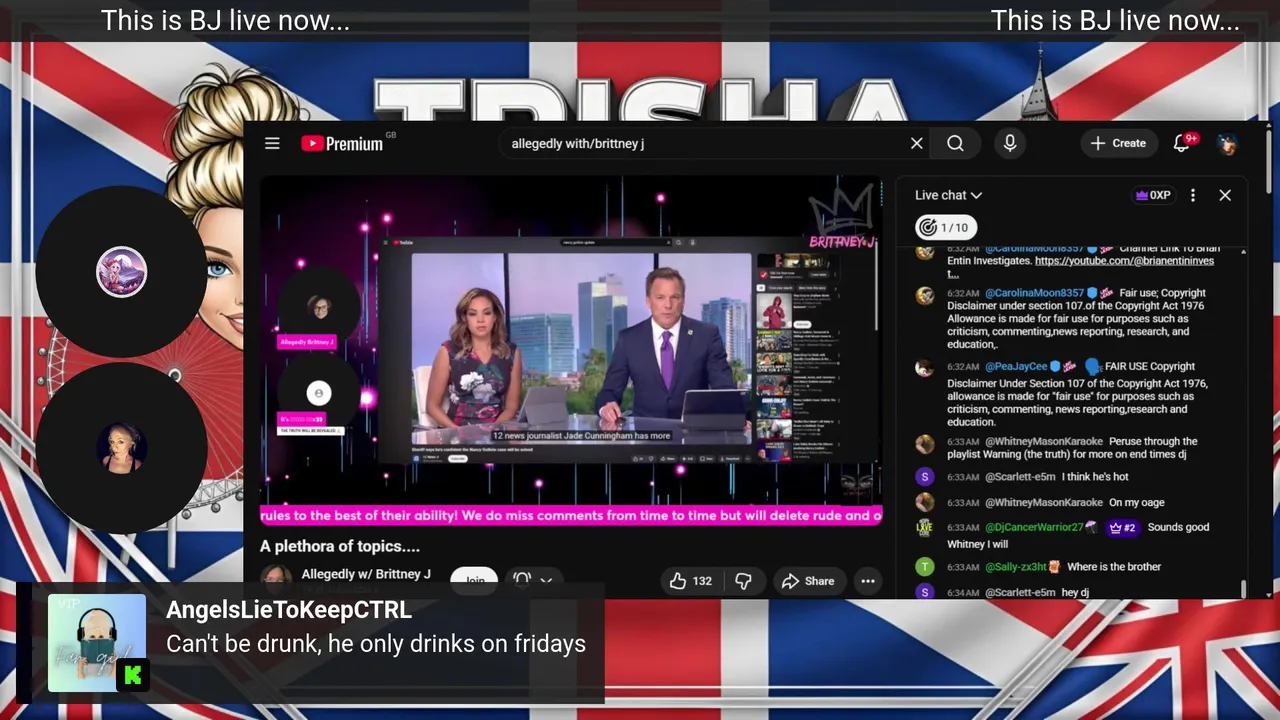Click CarolinaMoon8357's avatar on Fair use message
Screen dimensions: 1280x720
(925, 294)
